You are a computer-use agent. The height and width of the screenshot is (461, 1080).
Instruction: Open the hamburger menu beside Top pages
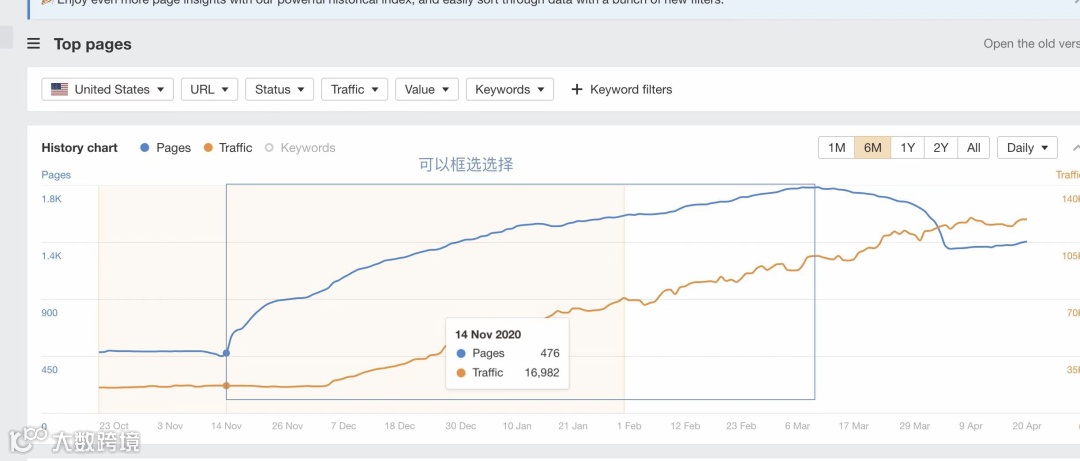pos(33,44)
